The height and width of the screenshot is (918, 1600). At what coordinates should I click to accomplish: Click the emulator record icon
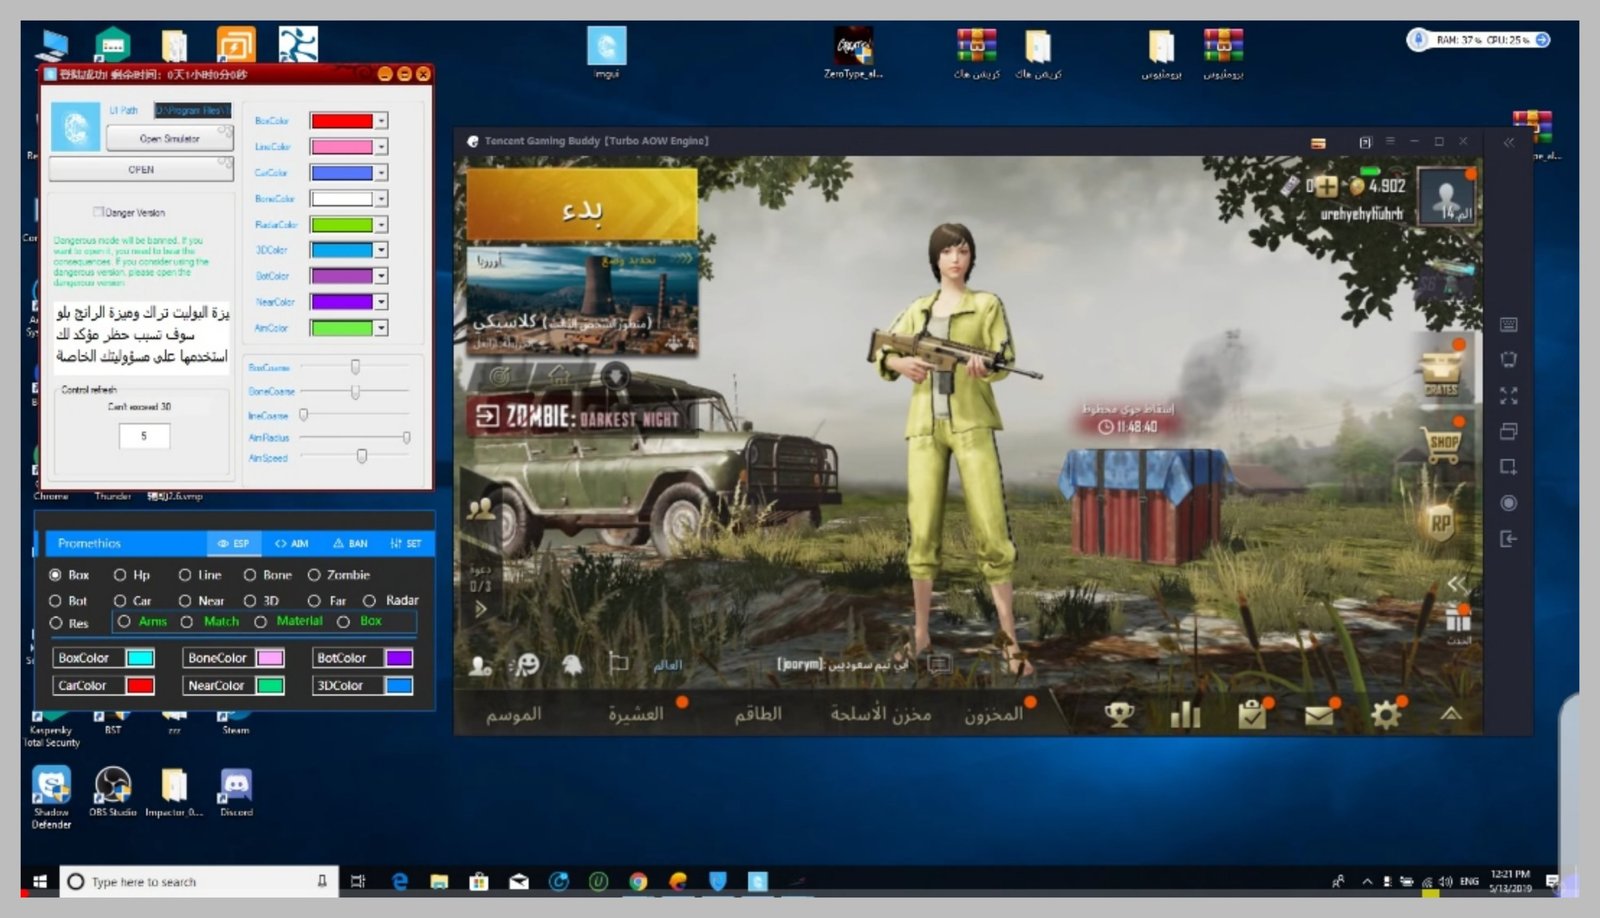(x=1509, y=503)
